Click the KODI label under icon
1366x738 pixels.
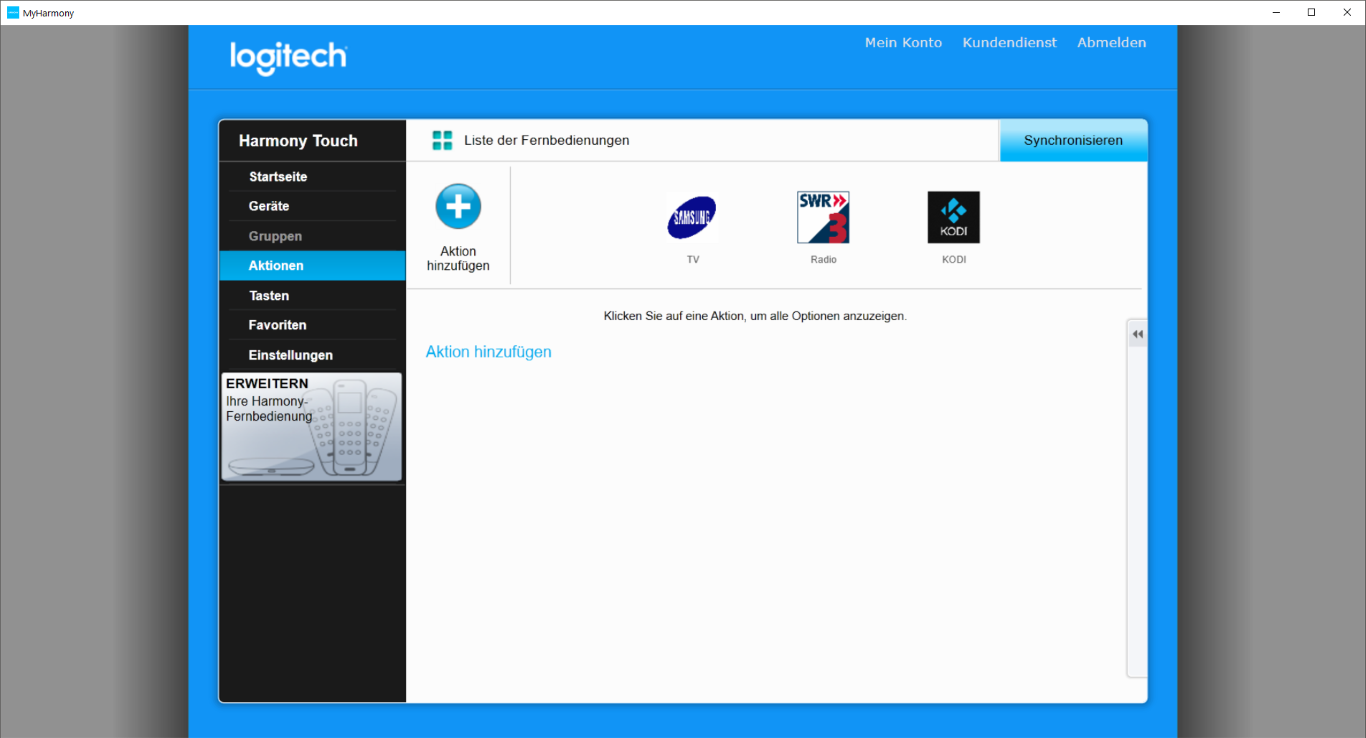[954, 260]
